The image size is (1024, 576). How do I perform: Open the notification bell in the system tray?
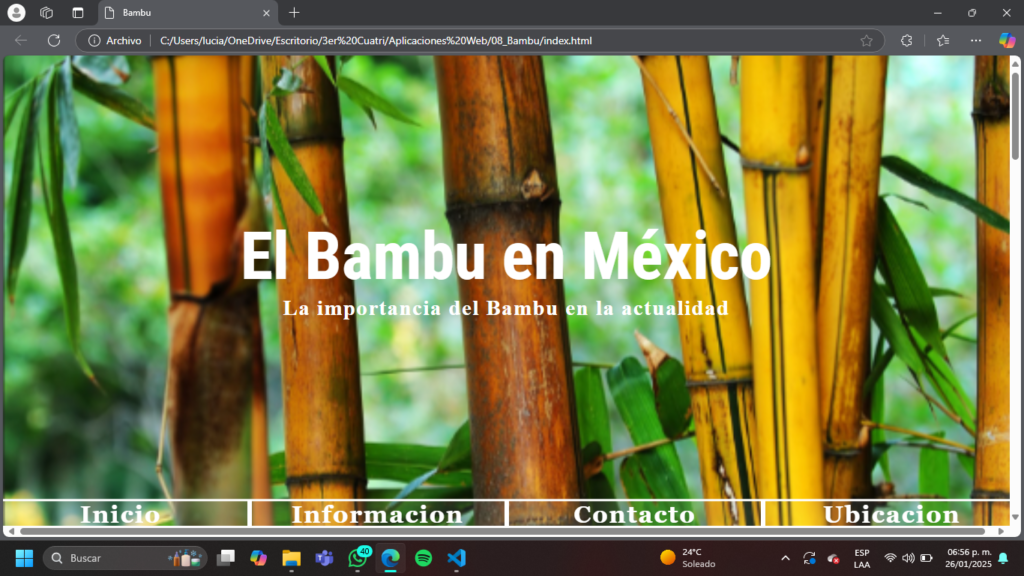pyautogui.click(x=1006, y=558)
